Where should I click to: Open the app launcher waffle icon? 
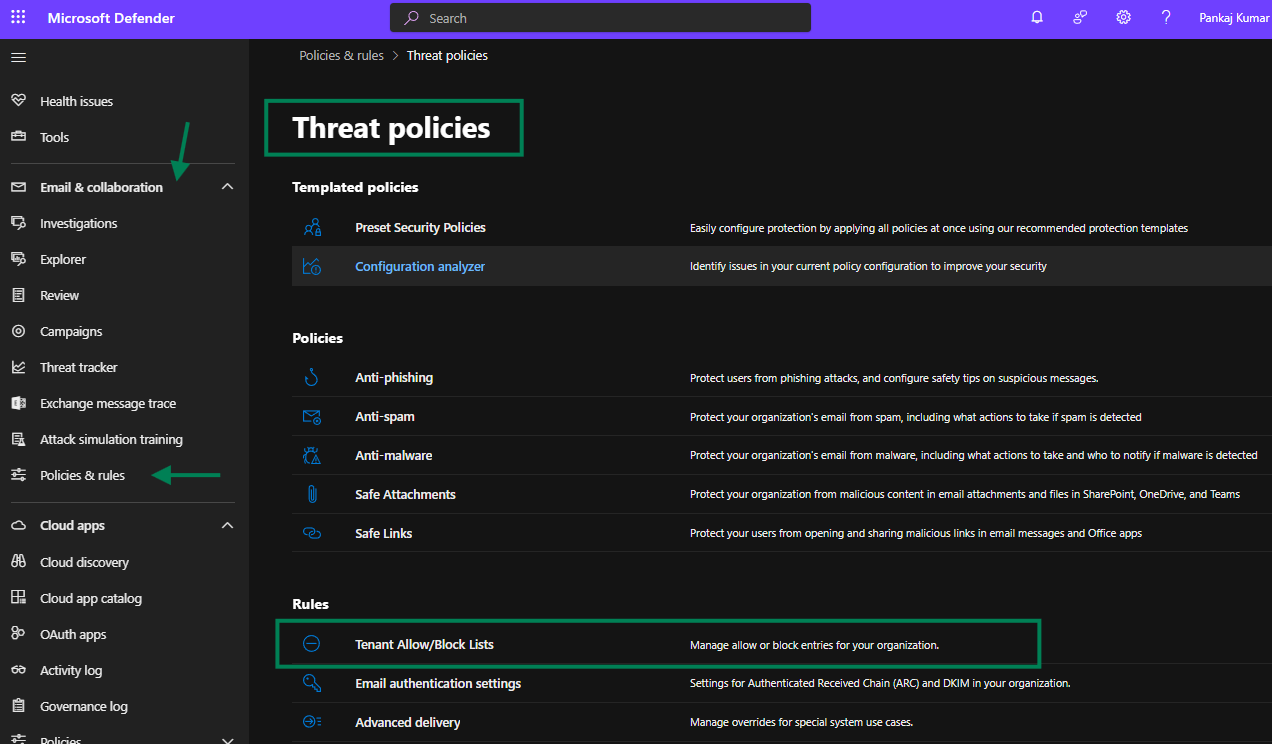pos(18,18)
